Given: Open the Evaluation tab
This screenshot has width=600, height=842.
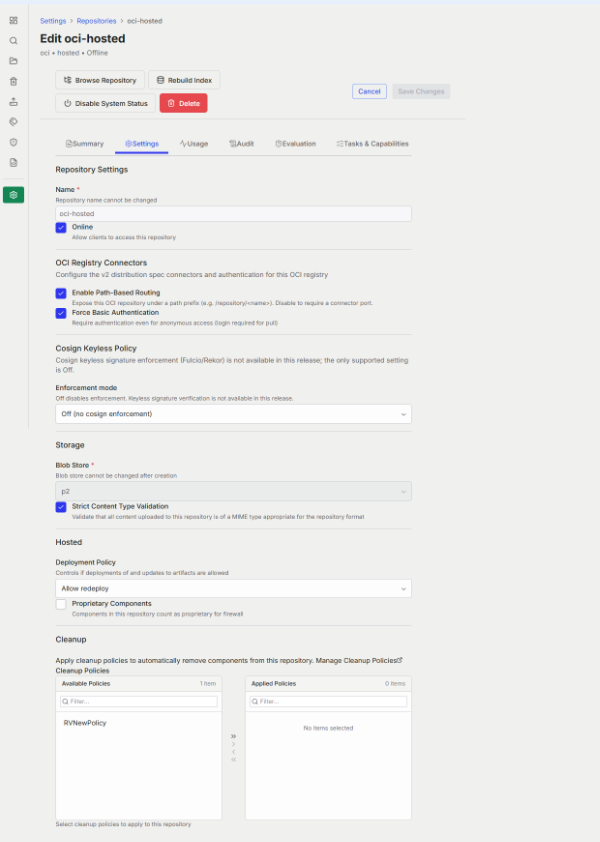Looking at the screenshot, I should tap(295, 144).
